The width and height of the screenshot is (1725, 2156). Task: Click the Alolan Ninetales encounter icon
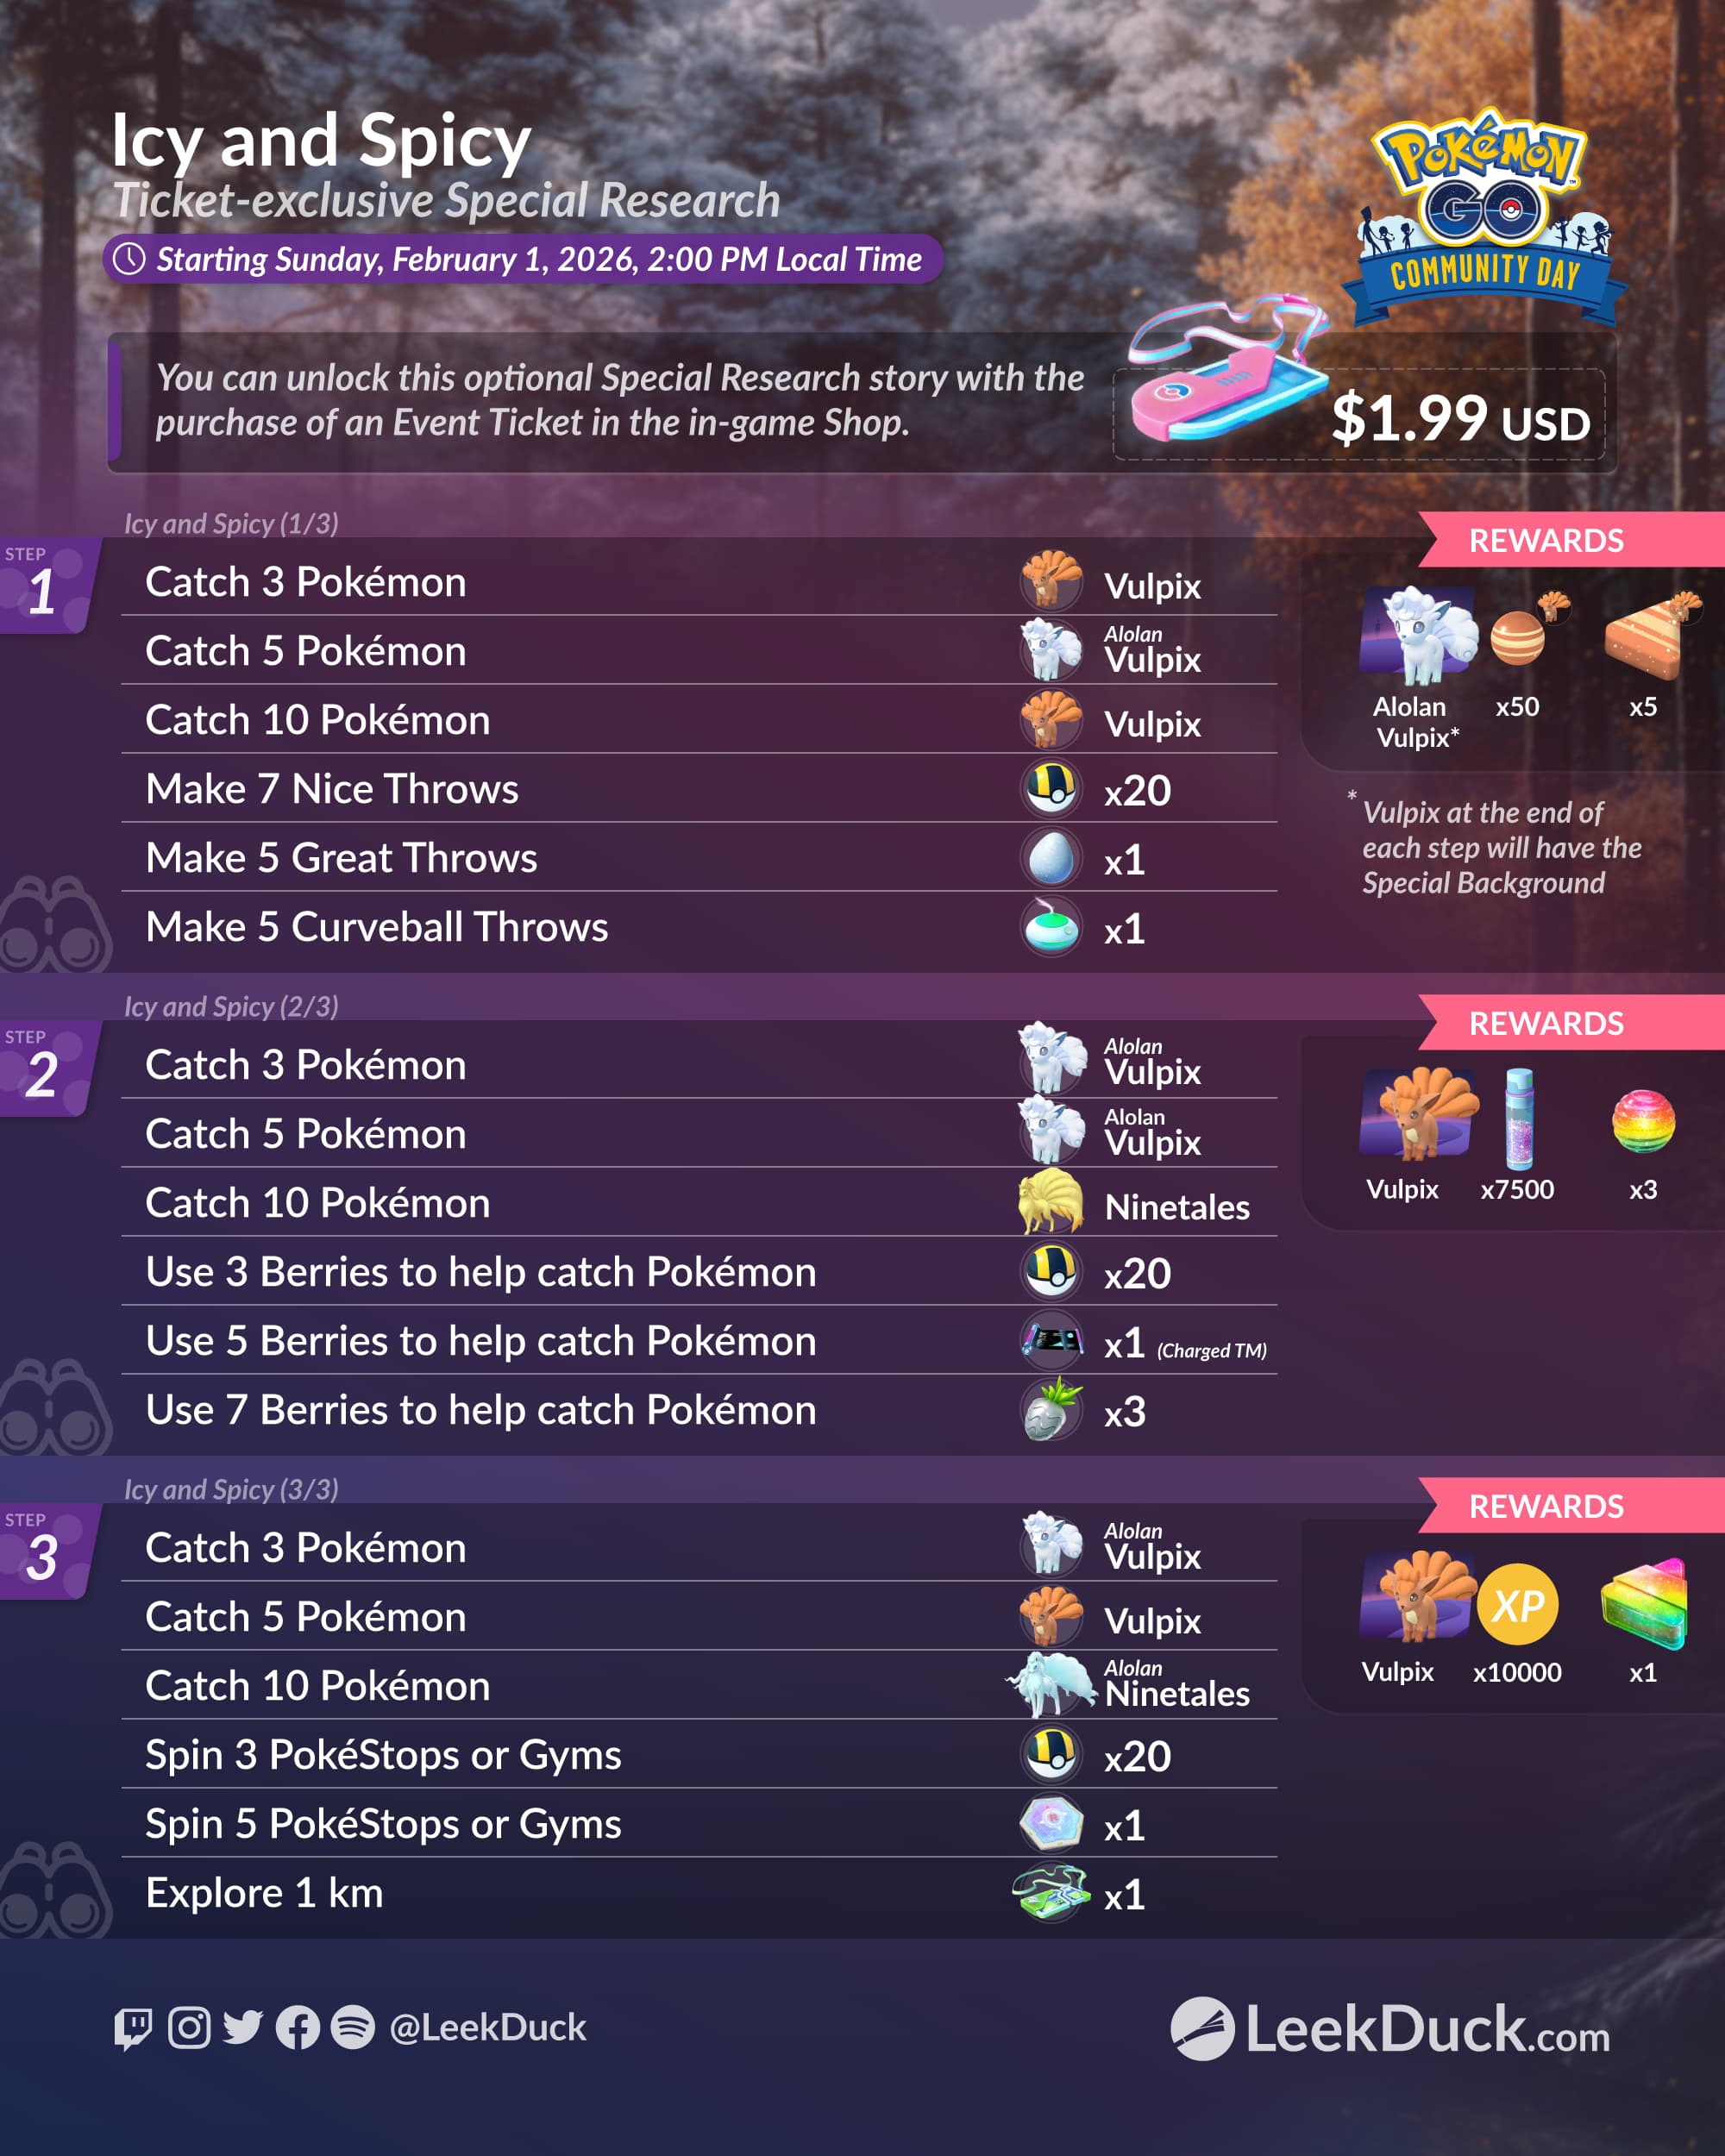pos(1051,1684)
